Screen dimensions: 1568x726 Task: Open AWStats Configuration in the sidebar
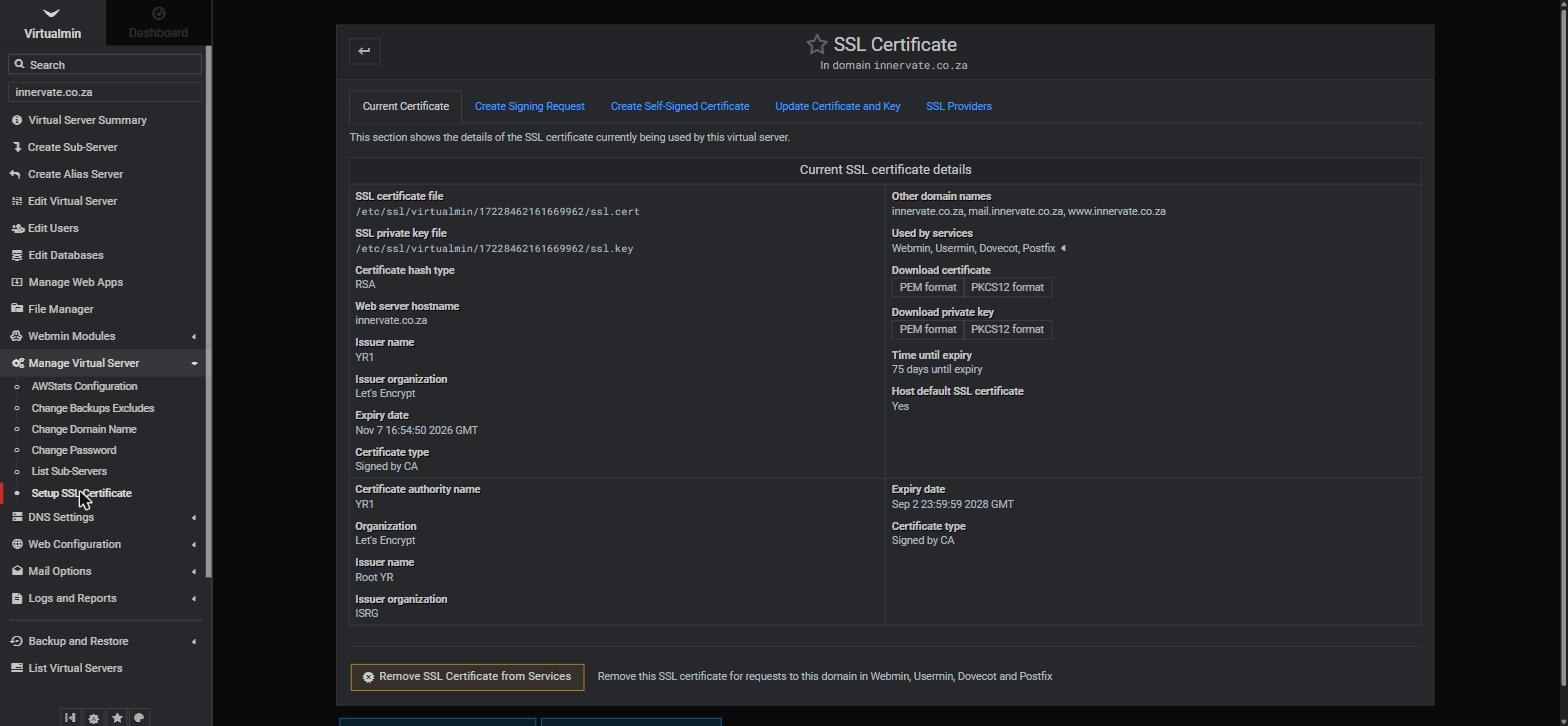click(x=85, y=386)
